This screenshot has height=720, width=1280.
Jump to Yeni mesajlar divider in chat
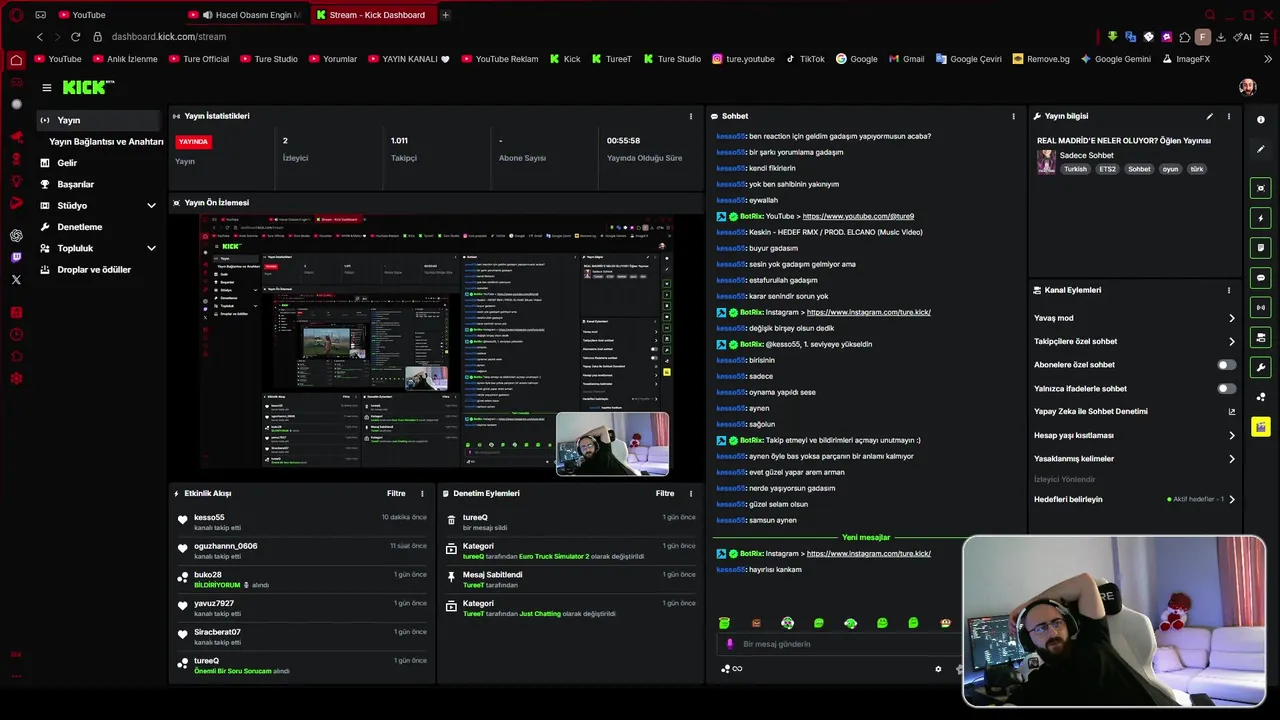point(866,537)
